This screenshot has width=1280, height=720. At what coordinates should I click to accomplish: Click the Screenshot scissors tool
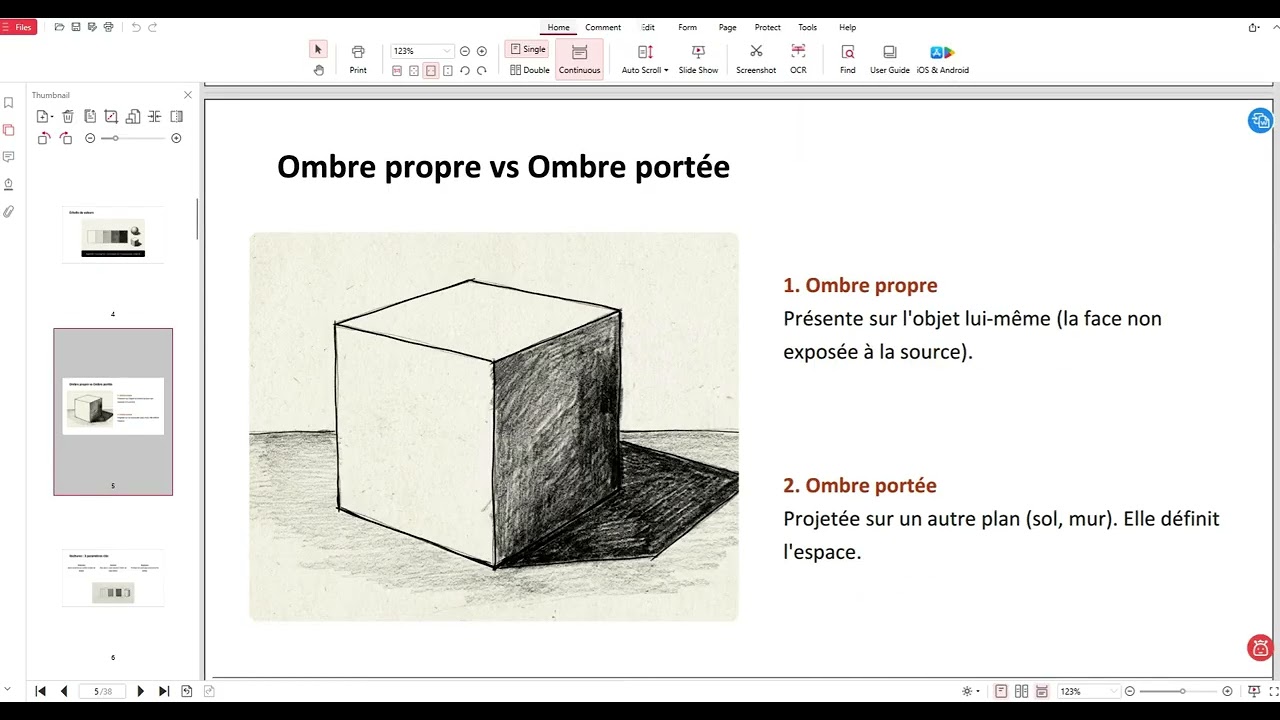click(x=756, y=60)
